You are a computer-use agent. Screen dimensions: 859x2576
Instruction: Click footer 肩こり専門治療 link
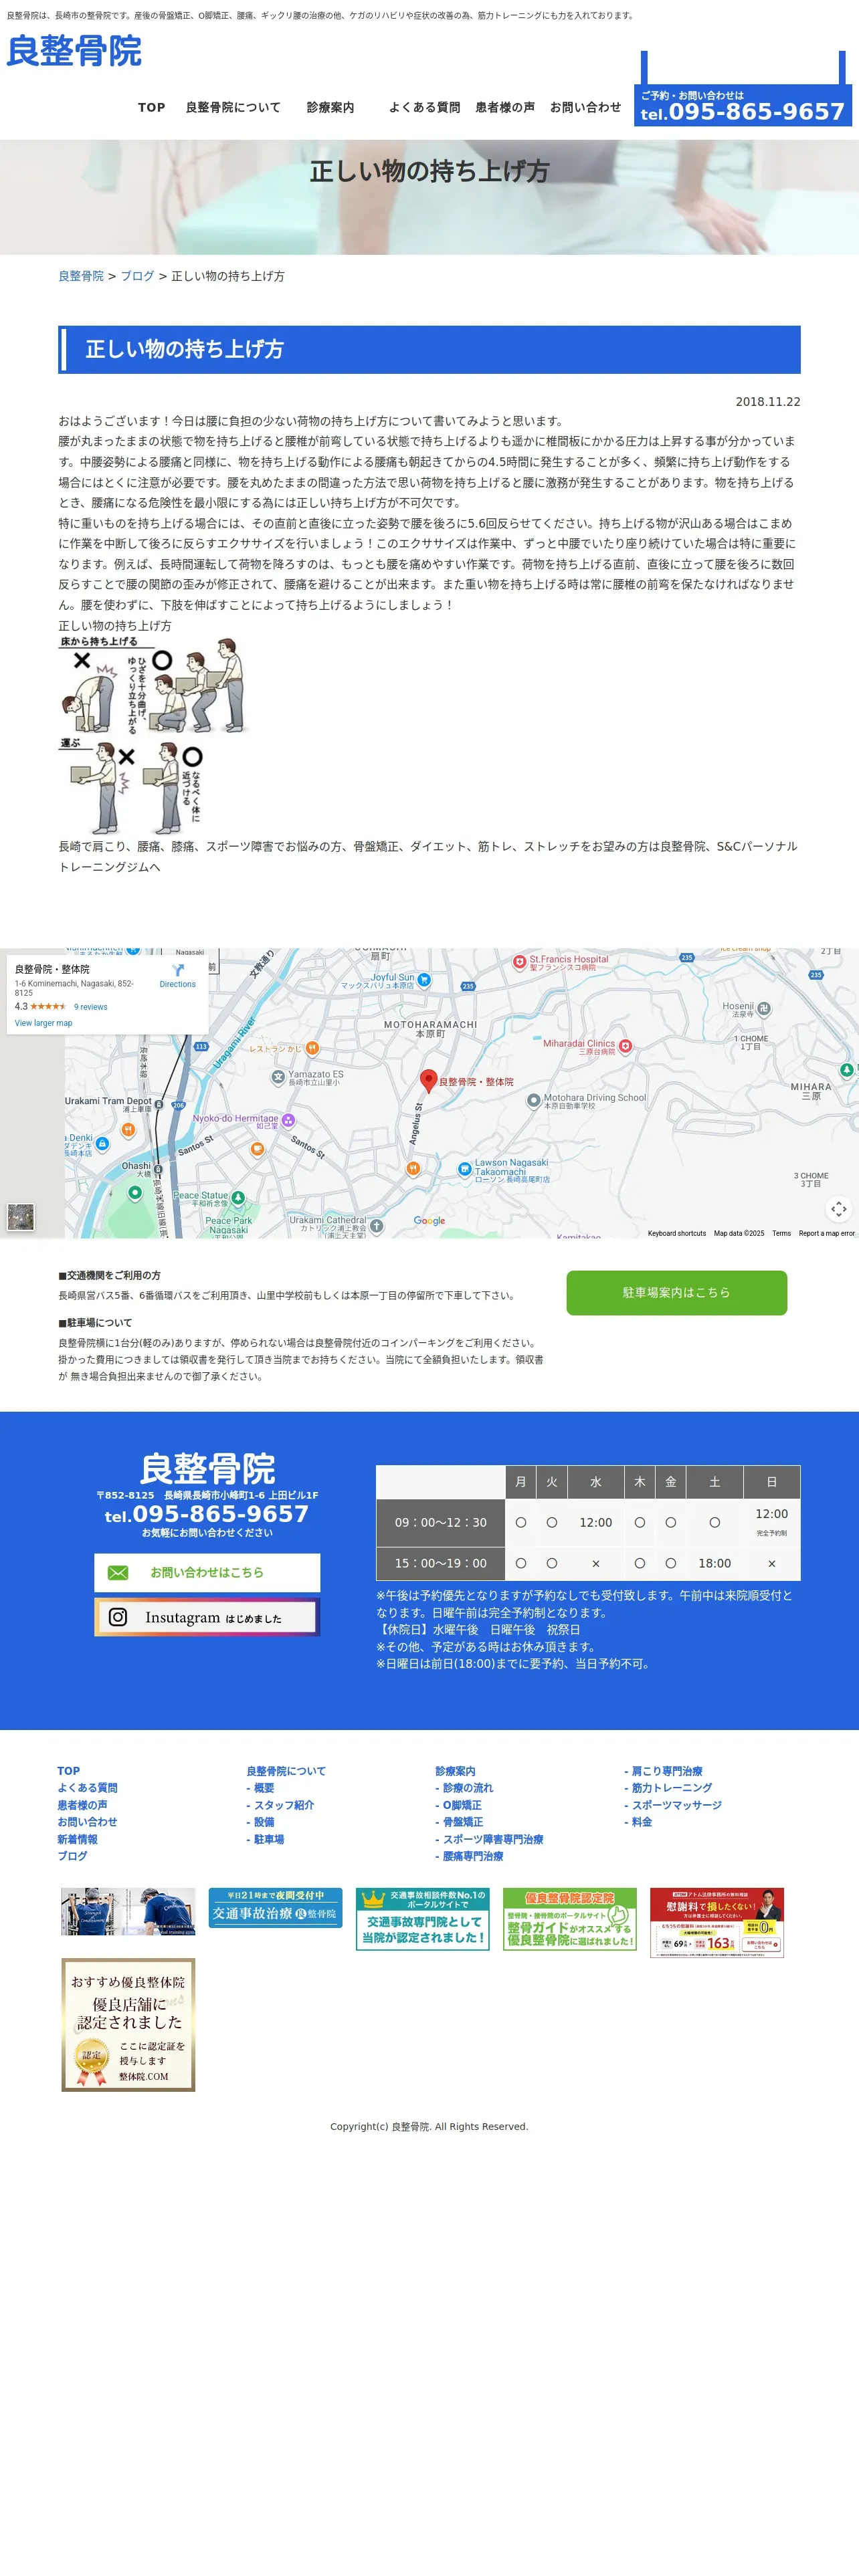(x=663, y=1770)
